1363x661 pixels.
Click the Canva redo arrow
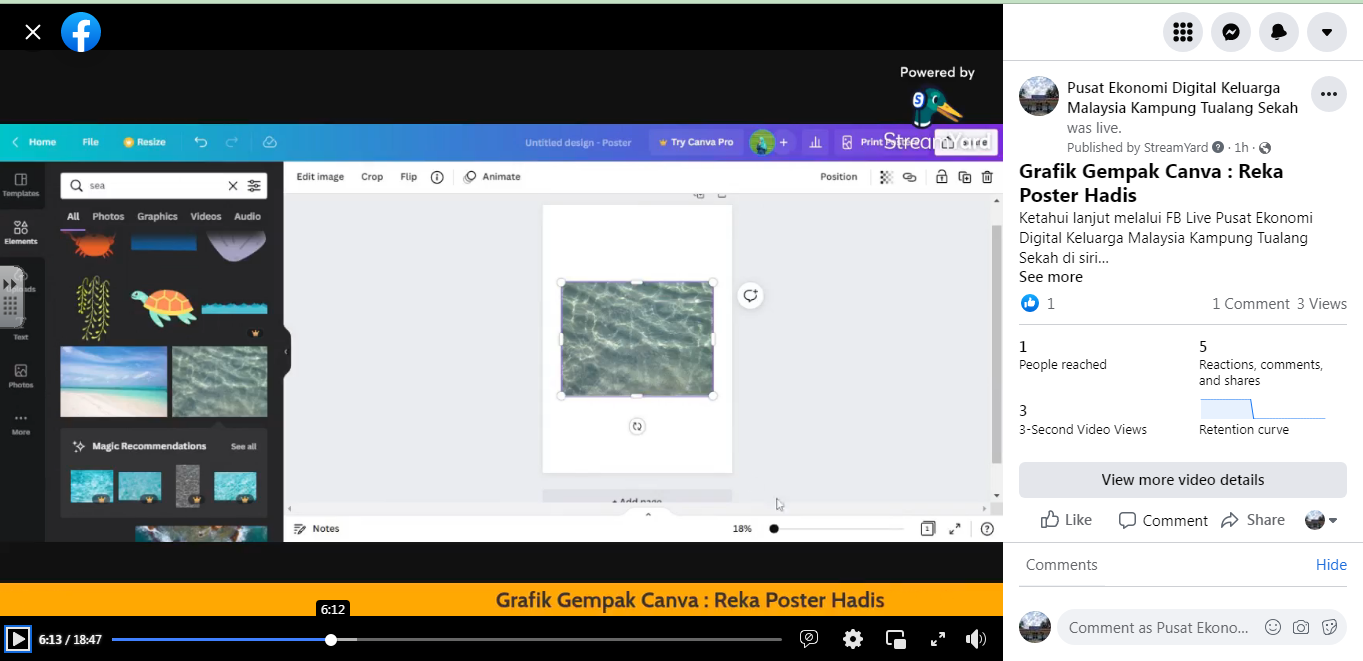coord(232,142)
